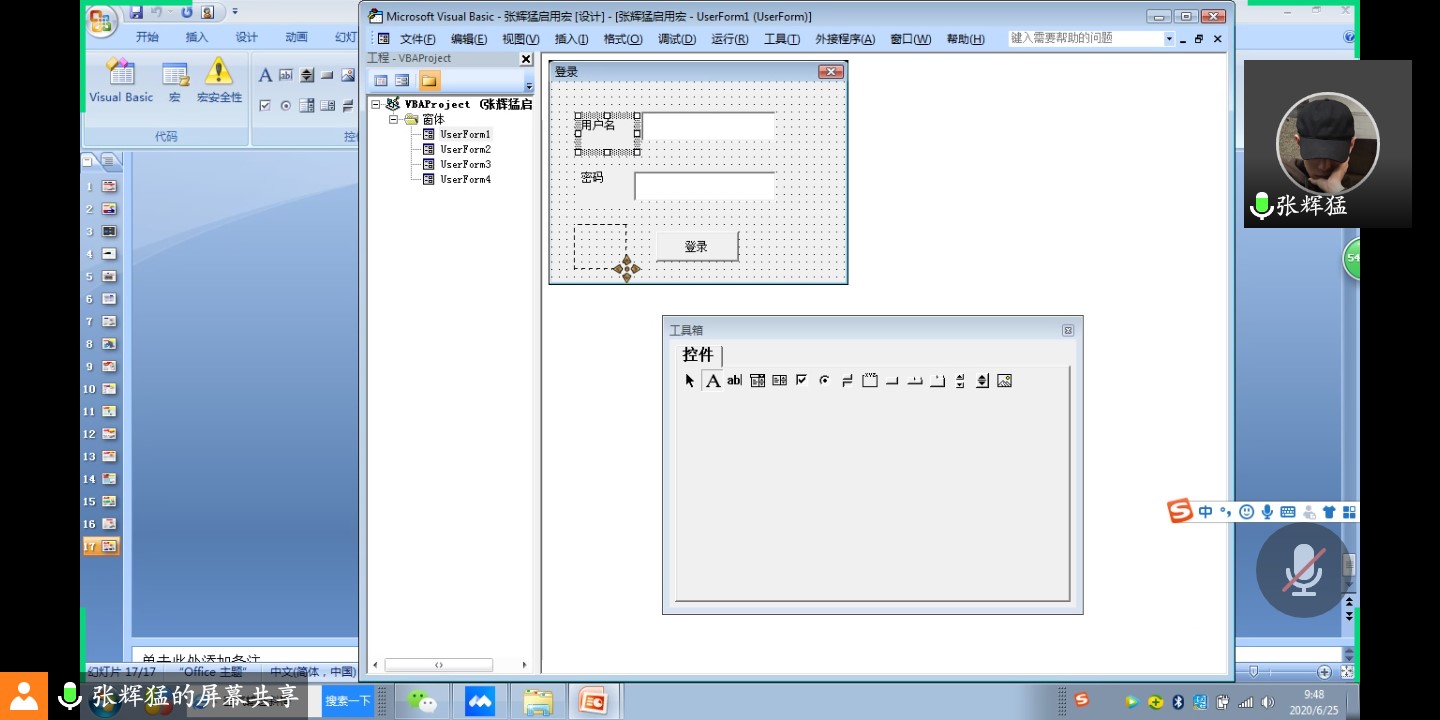Select UserForm2 in the project tree
1440x720 pixels.
(465, 149)
